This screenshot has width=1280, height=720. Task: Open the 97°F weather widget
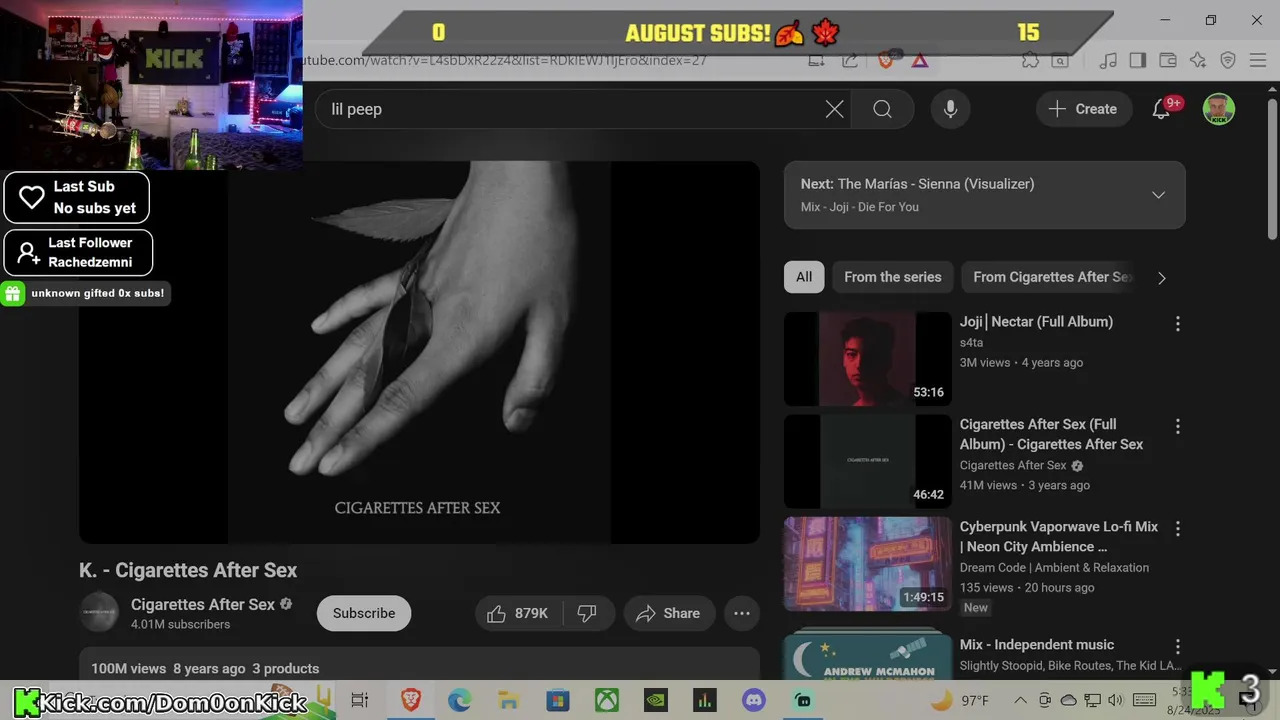point(960,700)
